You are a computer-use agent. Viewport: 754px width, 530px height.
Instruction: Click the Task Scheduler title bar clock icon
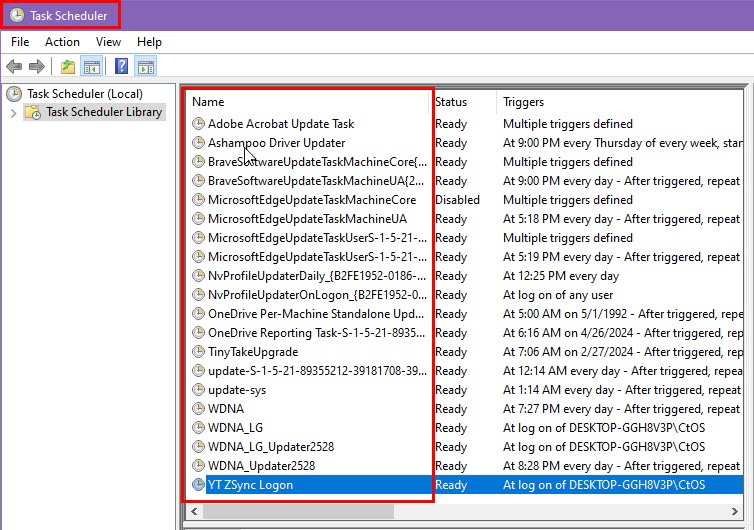click(17, 15)
